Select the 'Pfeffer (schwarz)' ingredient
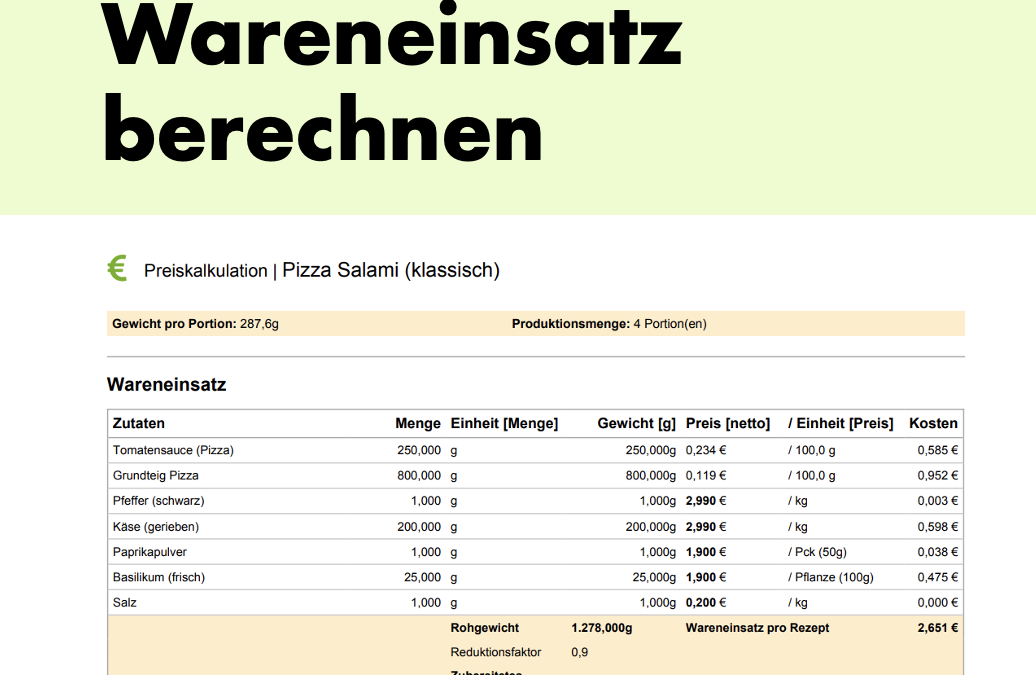The height and width of the screenshot is (675, 1036). (159, 501)
